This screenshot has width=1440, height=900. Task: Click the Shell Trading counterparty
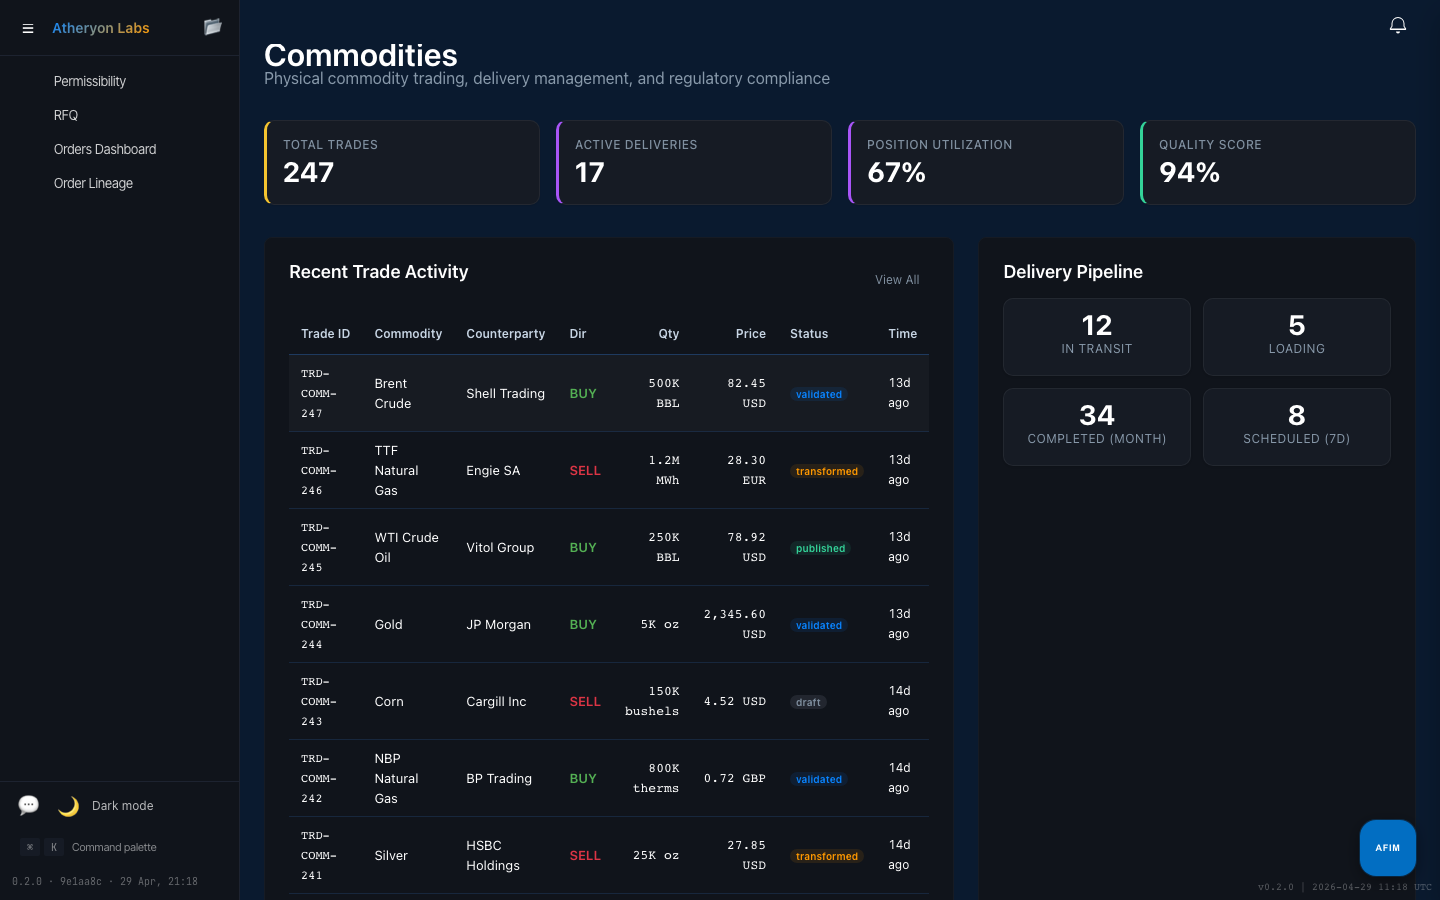(x=505, y=394)
